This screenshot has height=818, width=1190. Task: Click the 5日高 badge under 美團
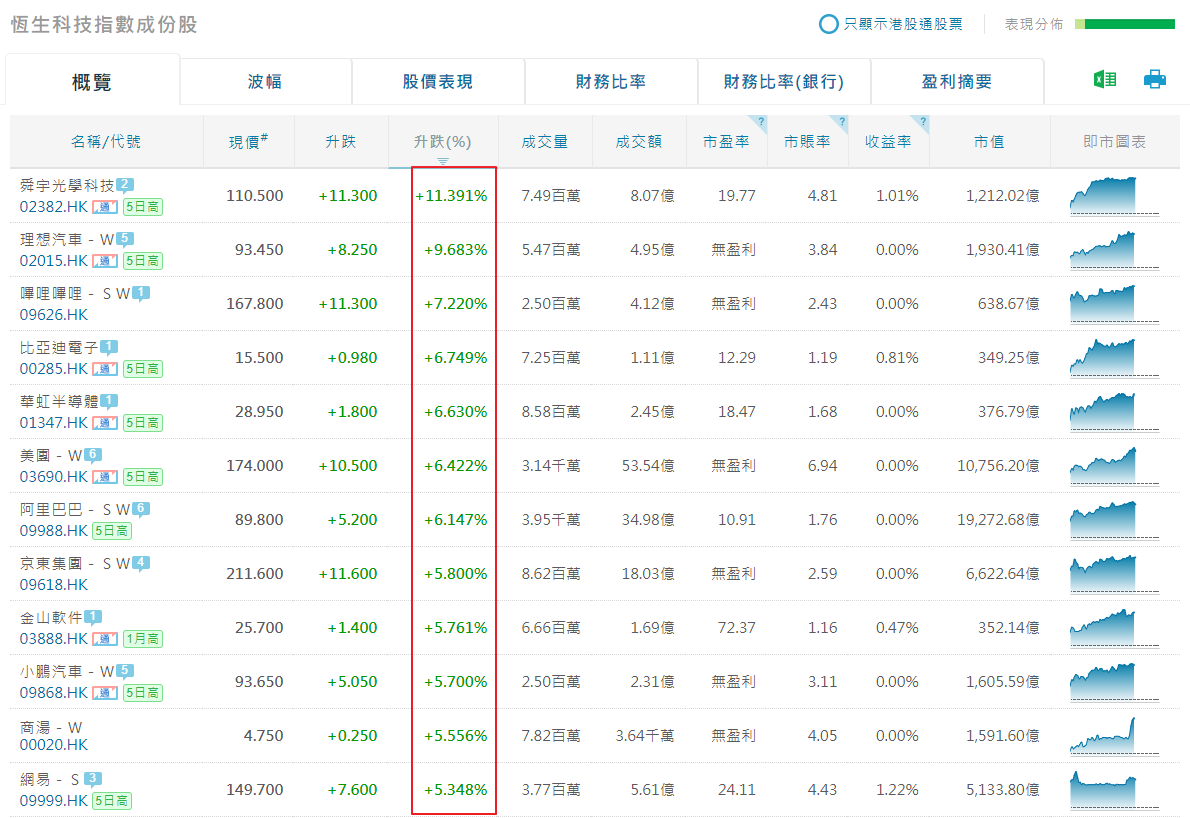[x=142, y=477]
